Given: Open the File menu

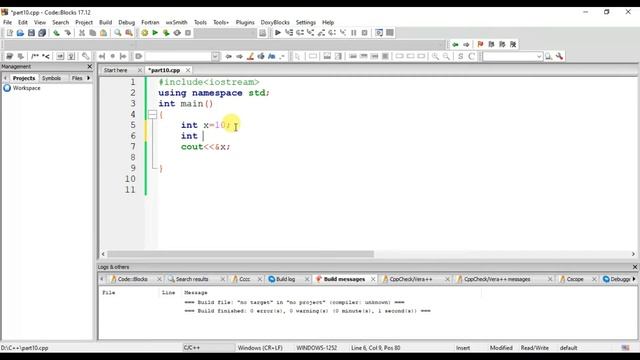Looking at the screenshot, I should [x=7, y=22].
